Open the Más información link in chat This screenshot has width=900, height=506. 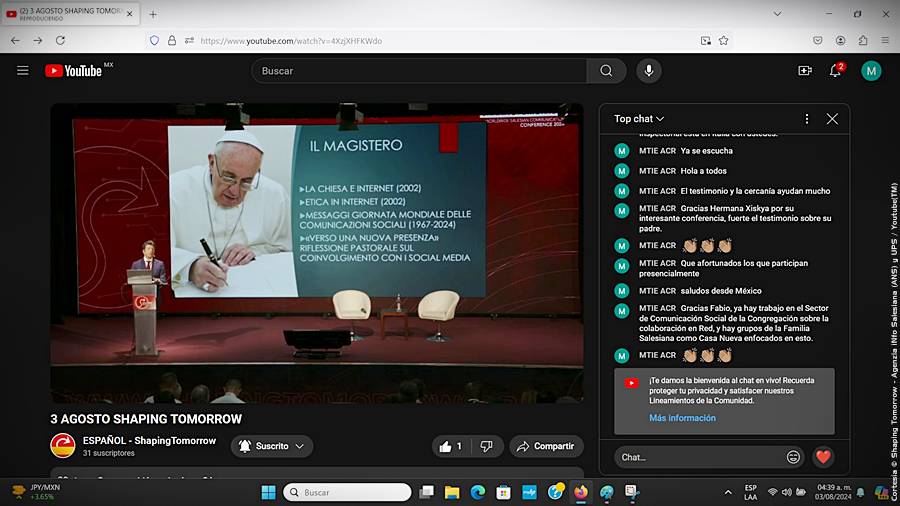(x=682, y=418)
